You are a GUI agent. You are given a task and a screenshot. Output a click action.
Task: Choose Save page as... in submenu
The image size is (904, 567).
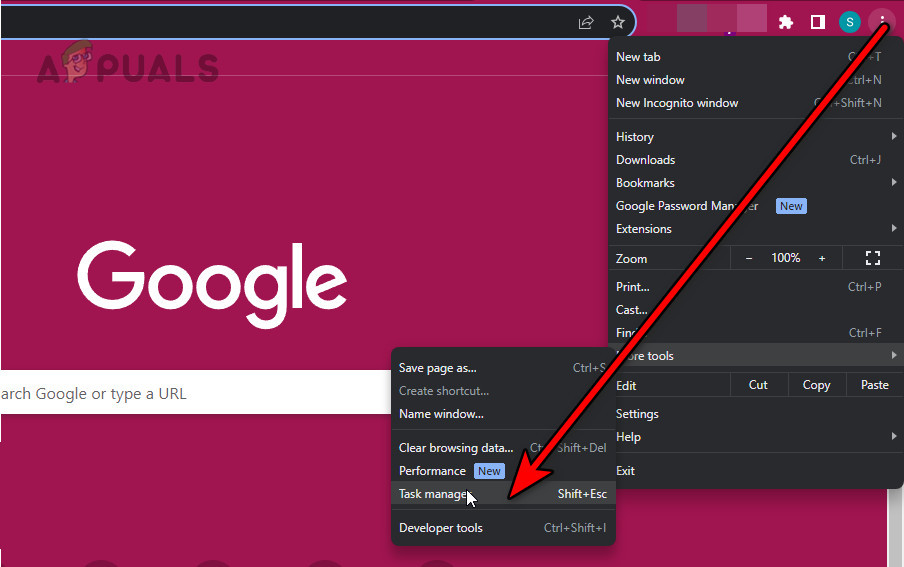503,368
